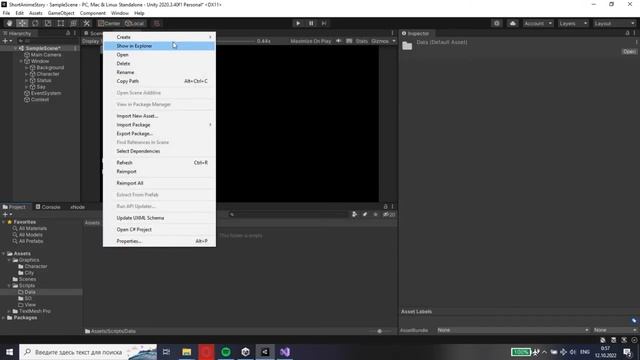This screenshot has width=640, height=360.
Task: Open the Account dropdown
Action: tap(538, 23)
